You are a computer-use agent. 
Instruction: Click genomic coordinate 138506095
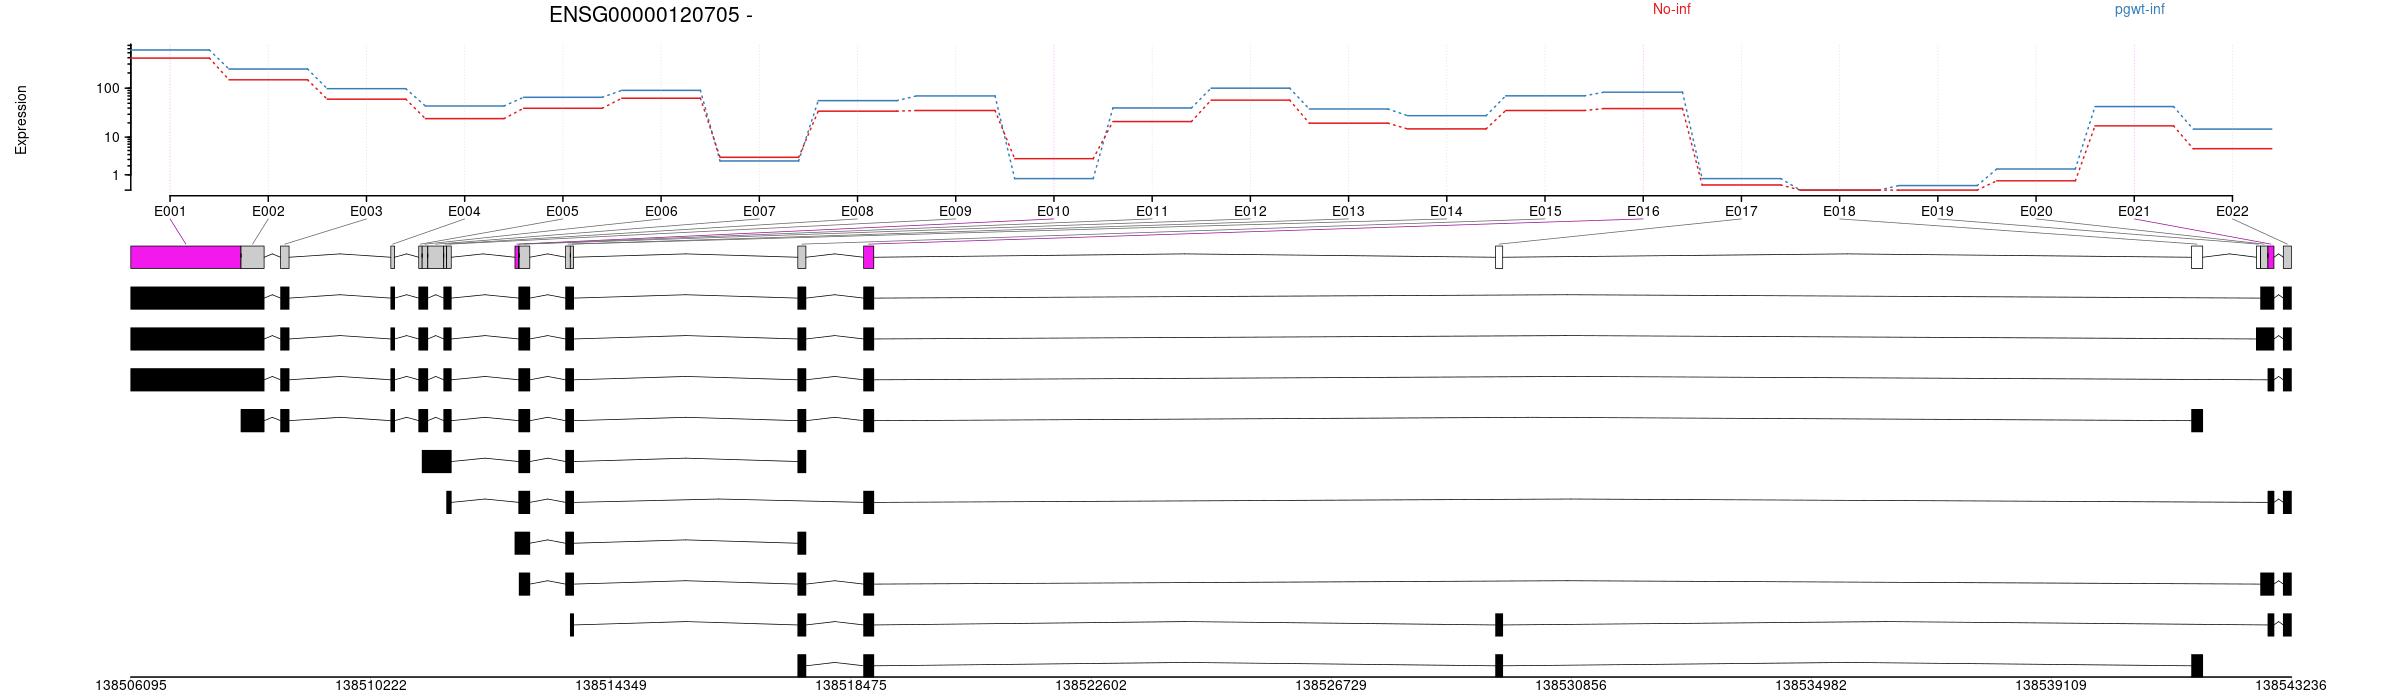pos(131,686)
